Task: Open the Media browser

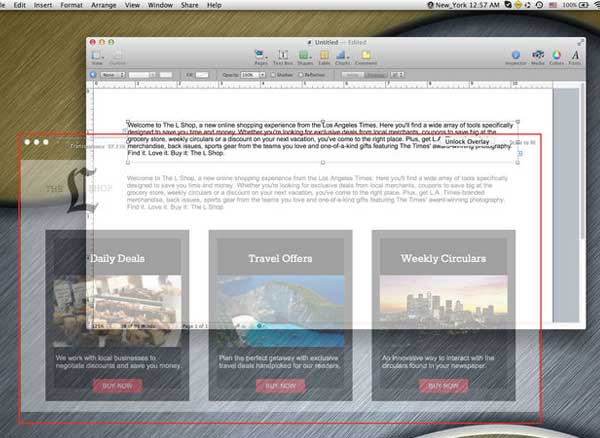Action: pyautogui.click(x=538, y=57)
